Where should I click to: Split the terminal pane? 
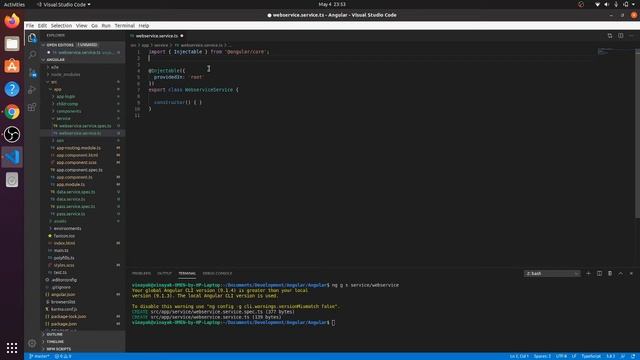(x=599, y=273)
